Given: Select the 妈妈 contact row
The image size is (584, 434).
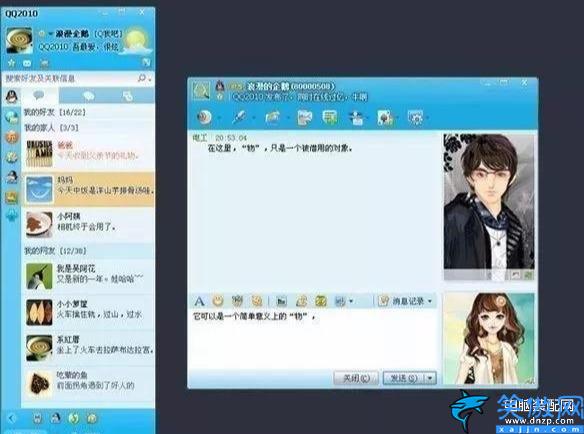Looking at the screenshot, I should (x=88, y=189).
